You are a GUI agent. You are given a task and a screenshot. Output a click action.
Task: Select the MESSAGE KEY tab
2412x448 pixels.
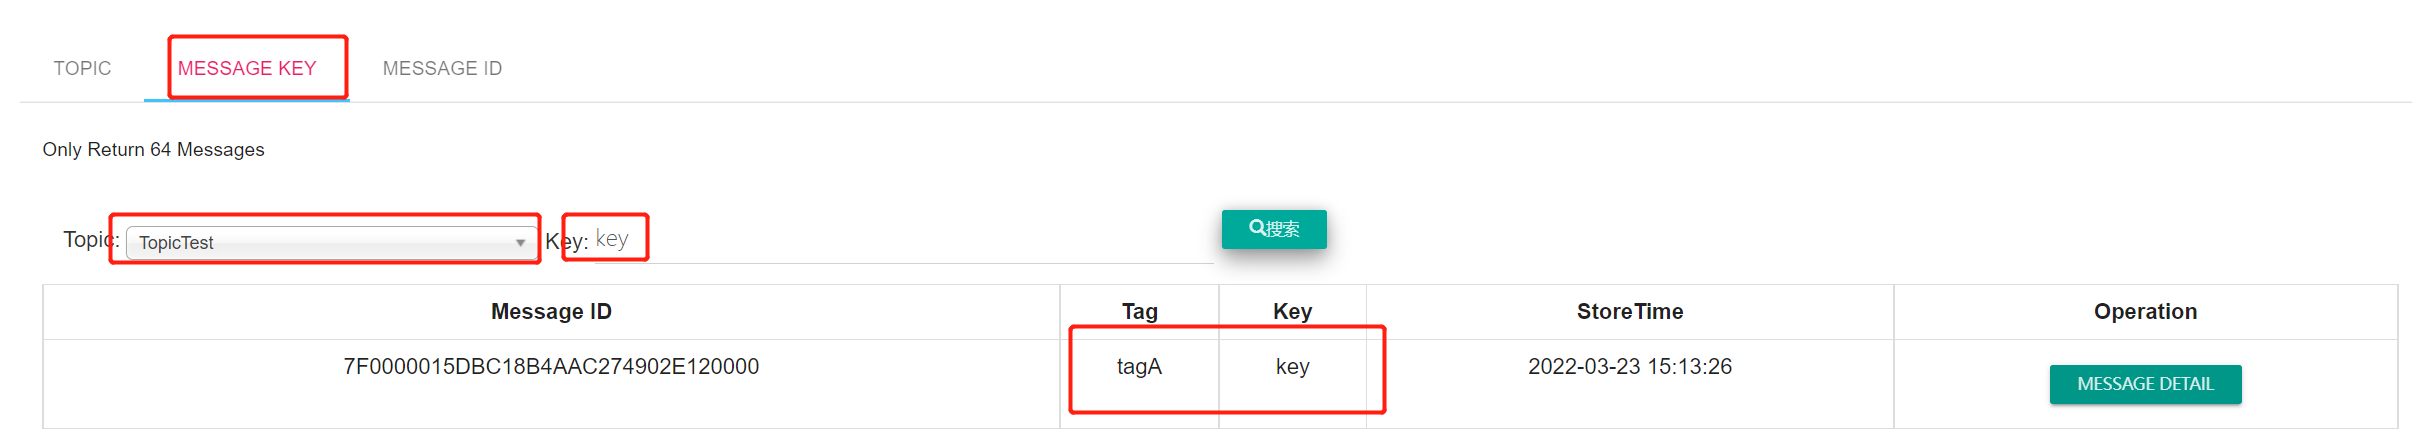(247, 68)
